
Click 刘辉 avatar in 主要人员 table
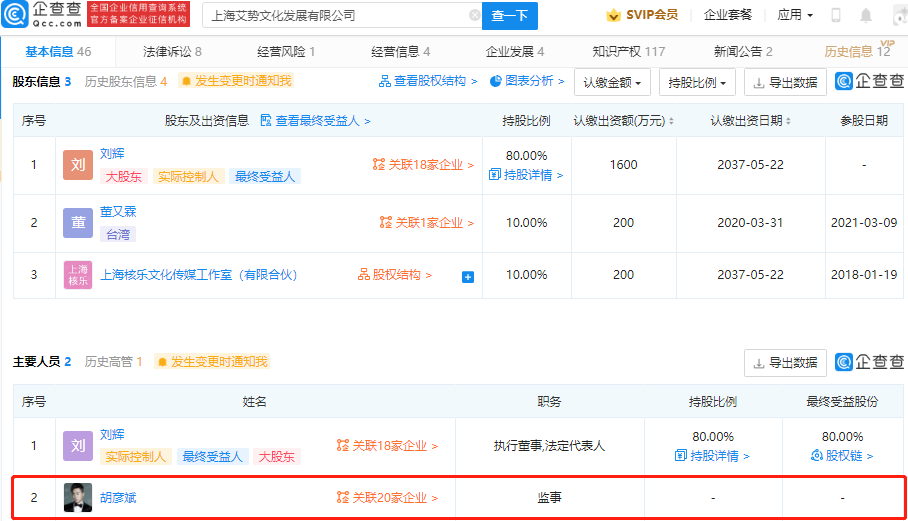78,446
